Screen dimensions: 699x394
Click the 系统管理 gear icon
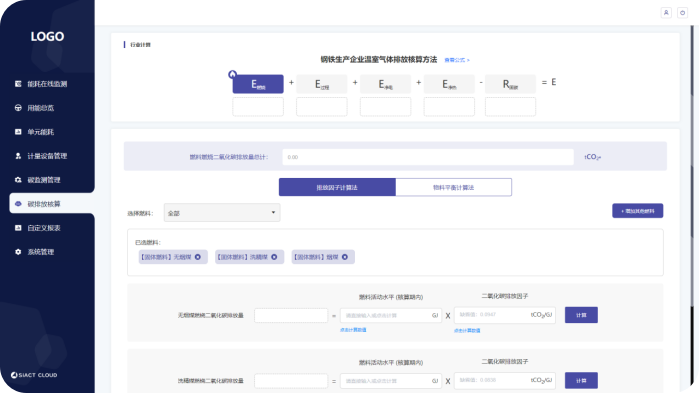coord(18,252)
